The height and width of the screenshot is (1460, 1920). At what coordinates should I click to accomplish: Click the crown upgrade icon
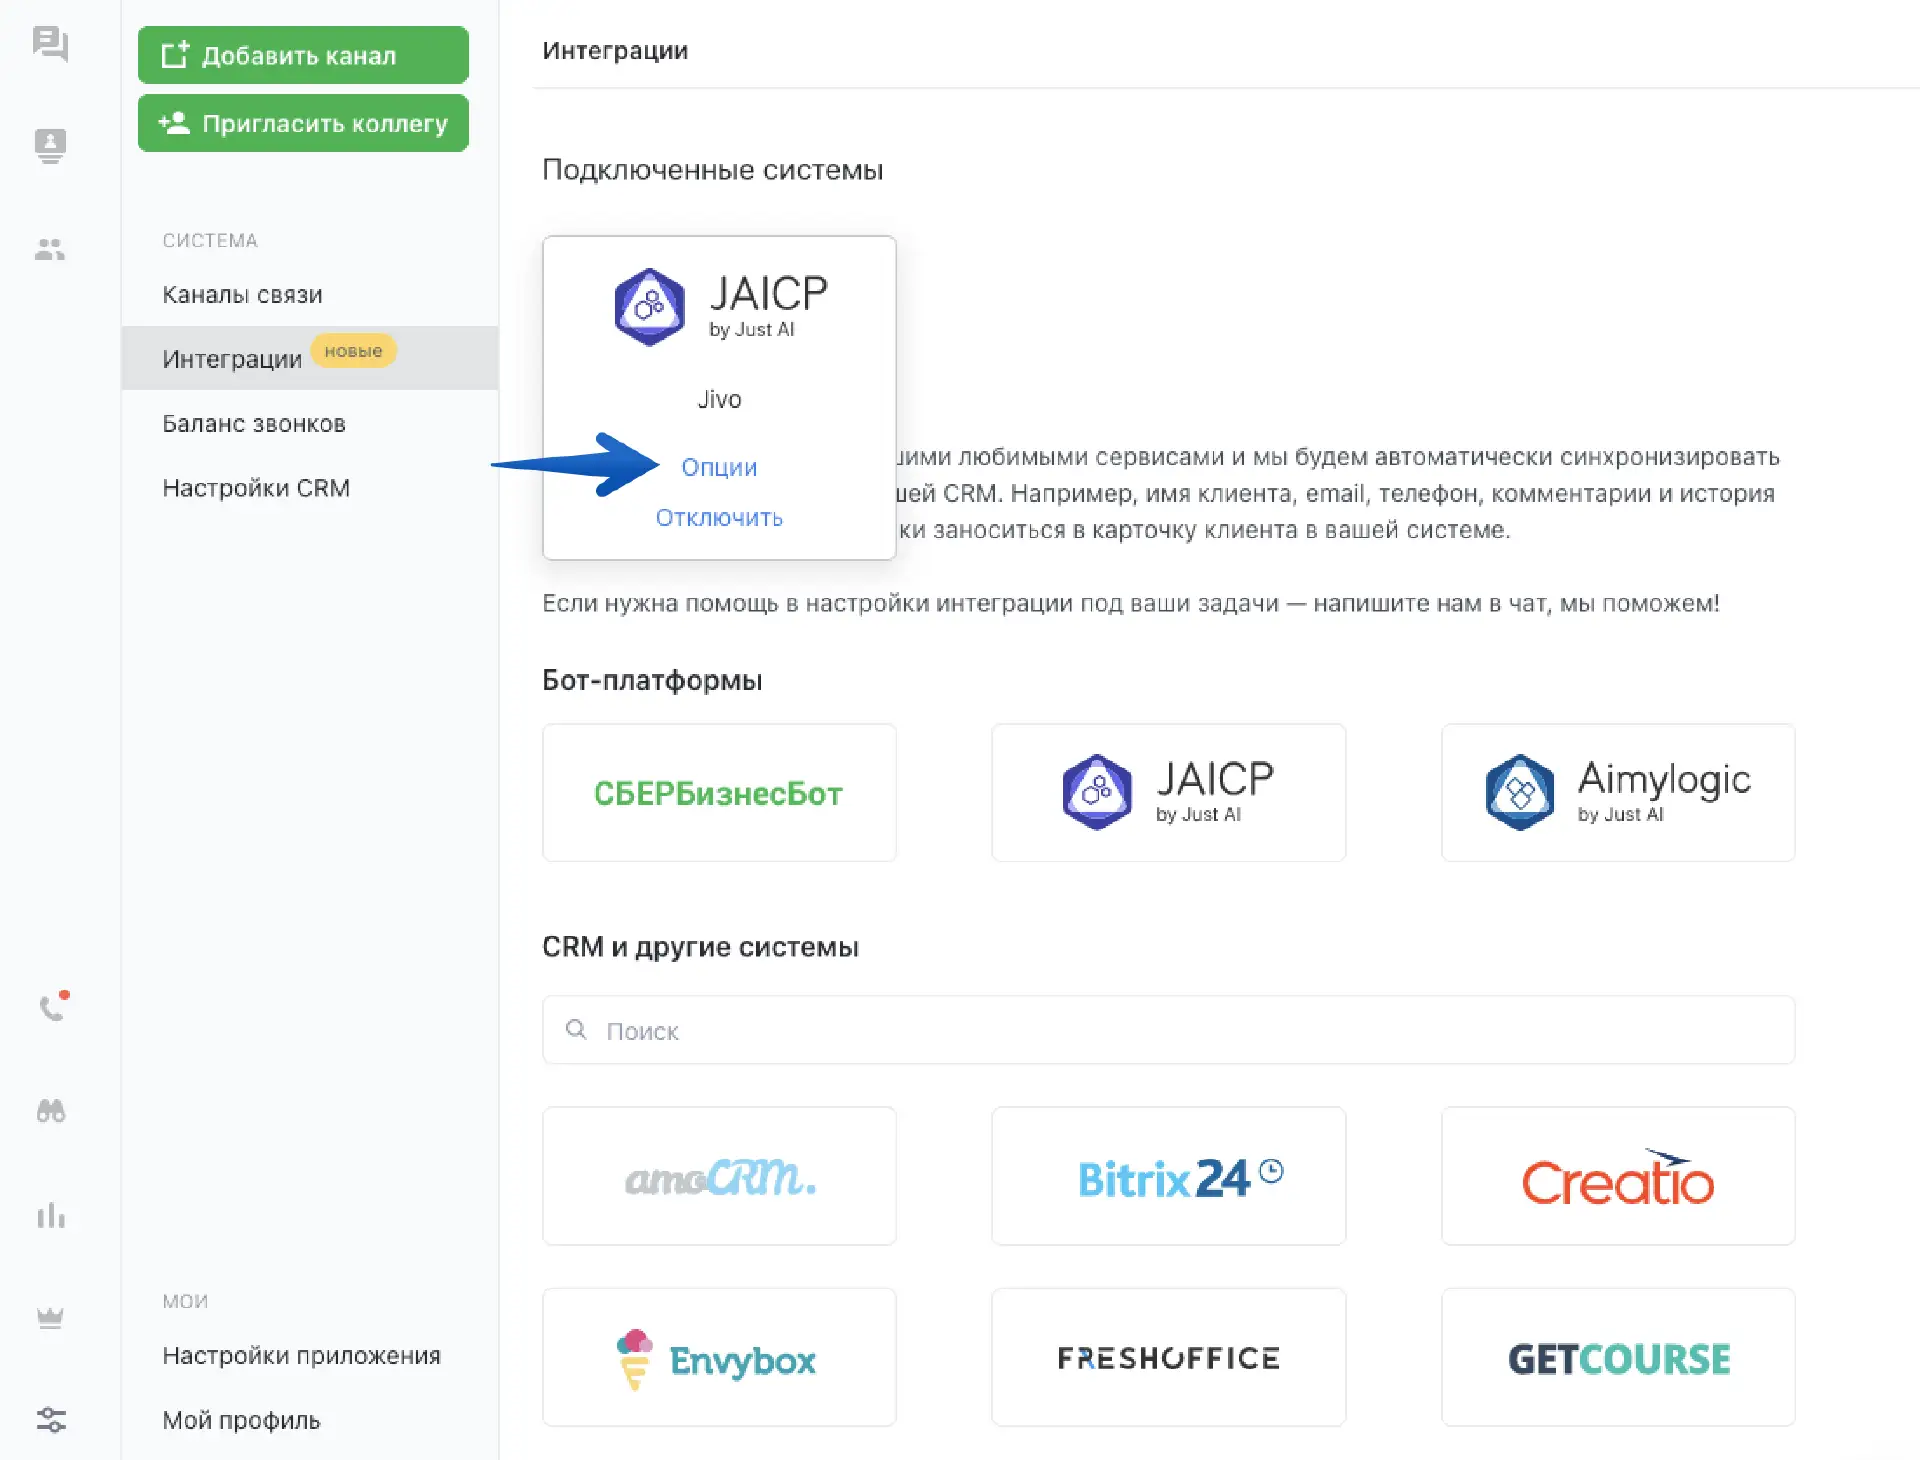(x=50, y=1317)
